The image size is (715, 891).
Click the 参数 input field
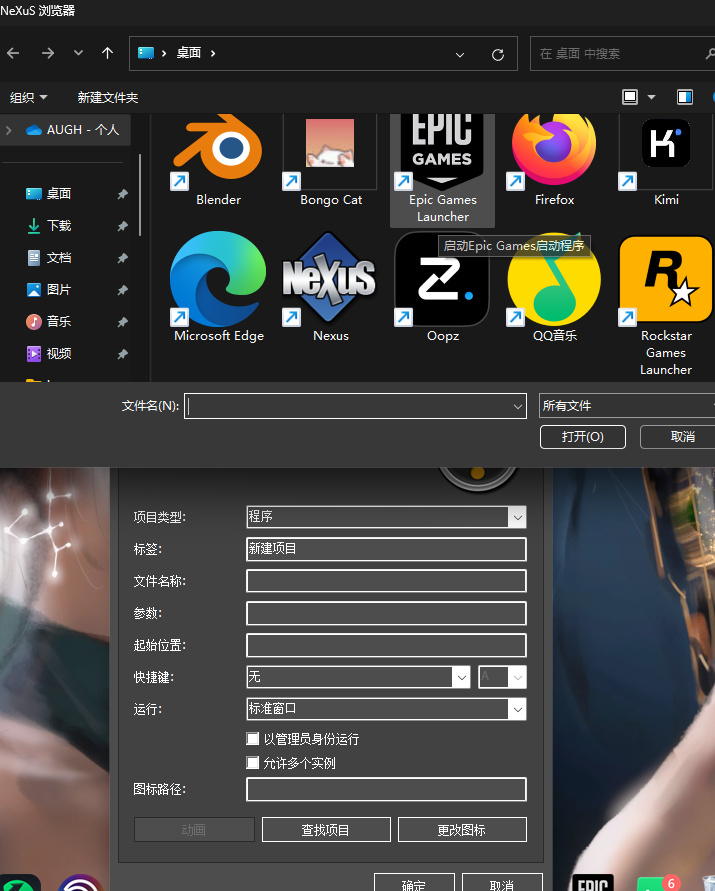click(x=386, y=613)
